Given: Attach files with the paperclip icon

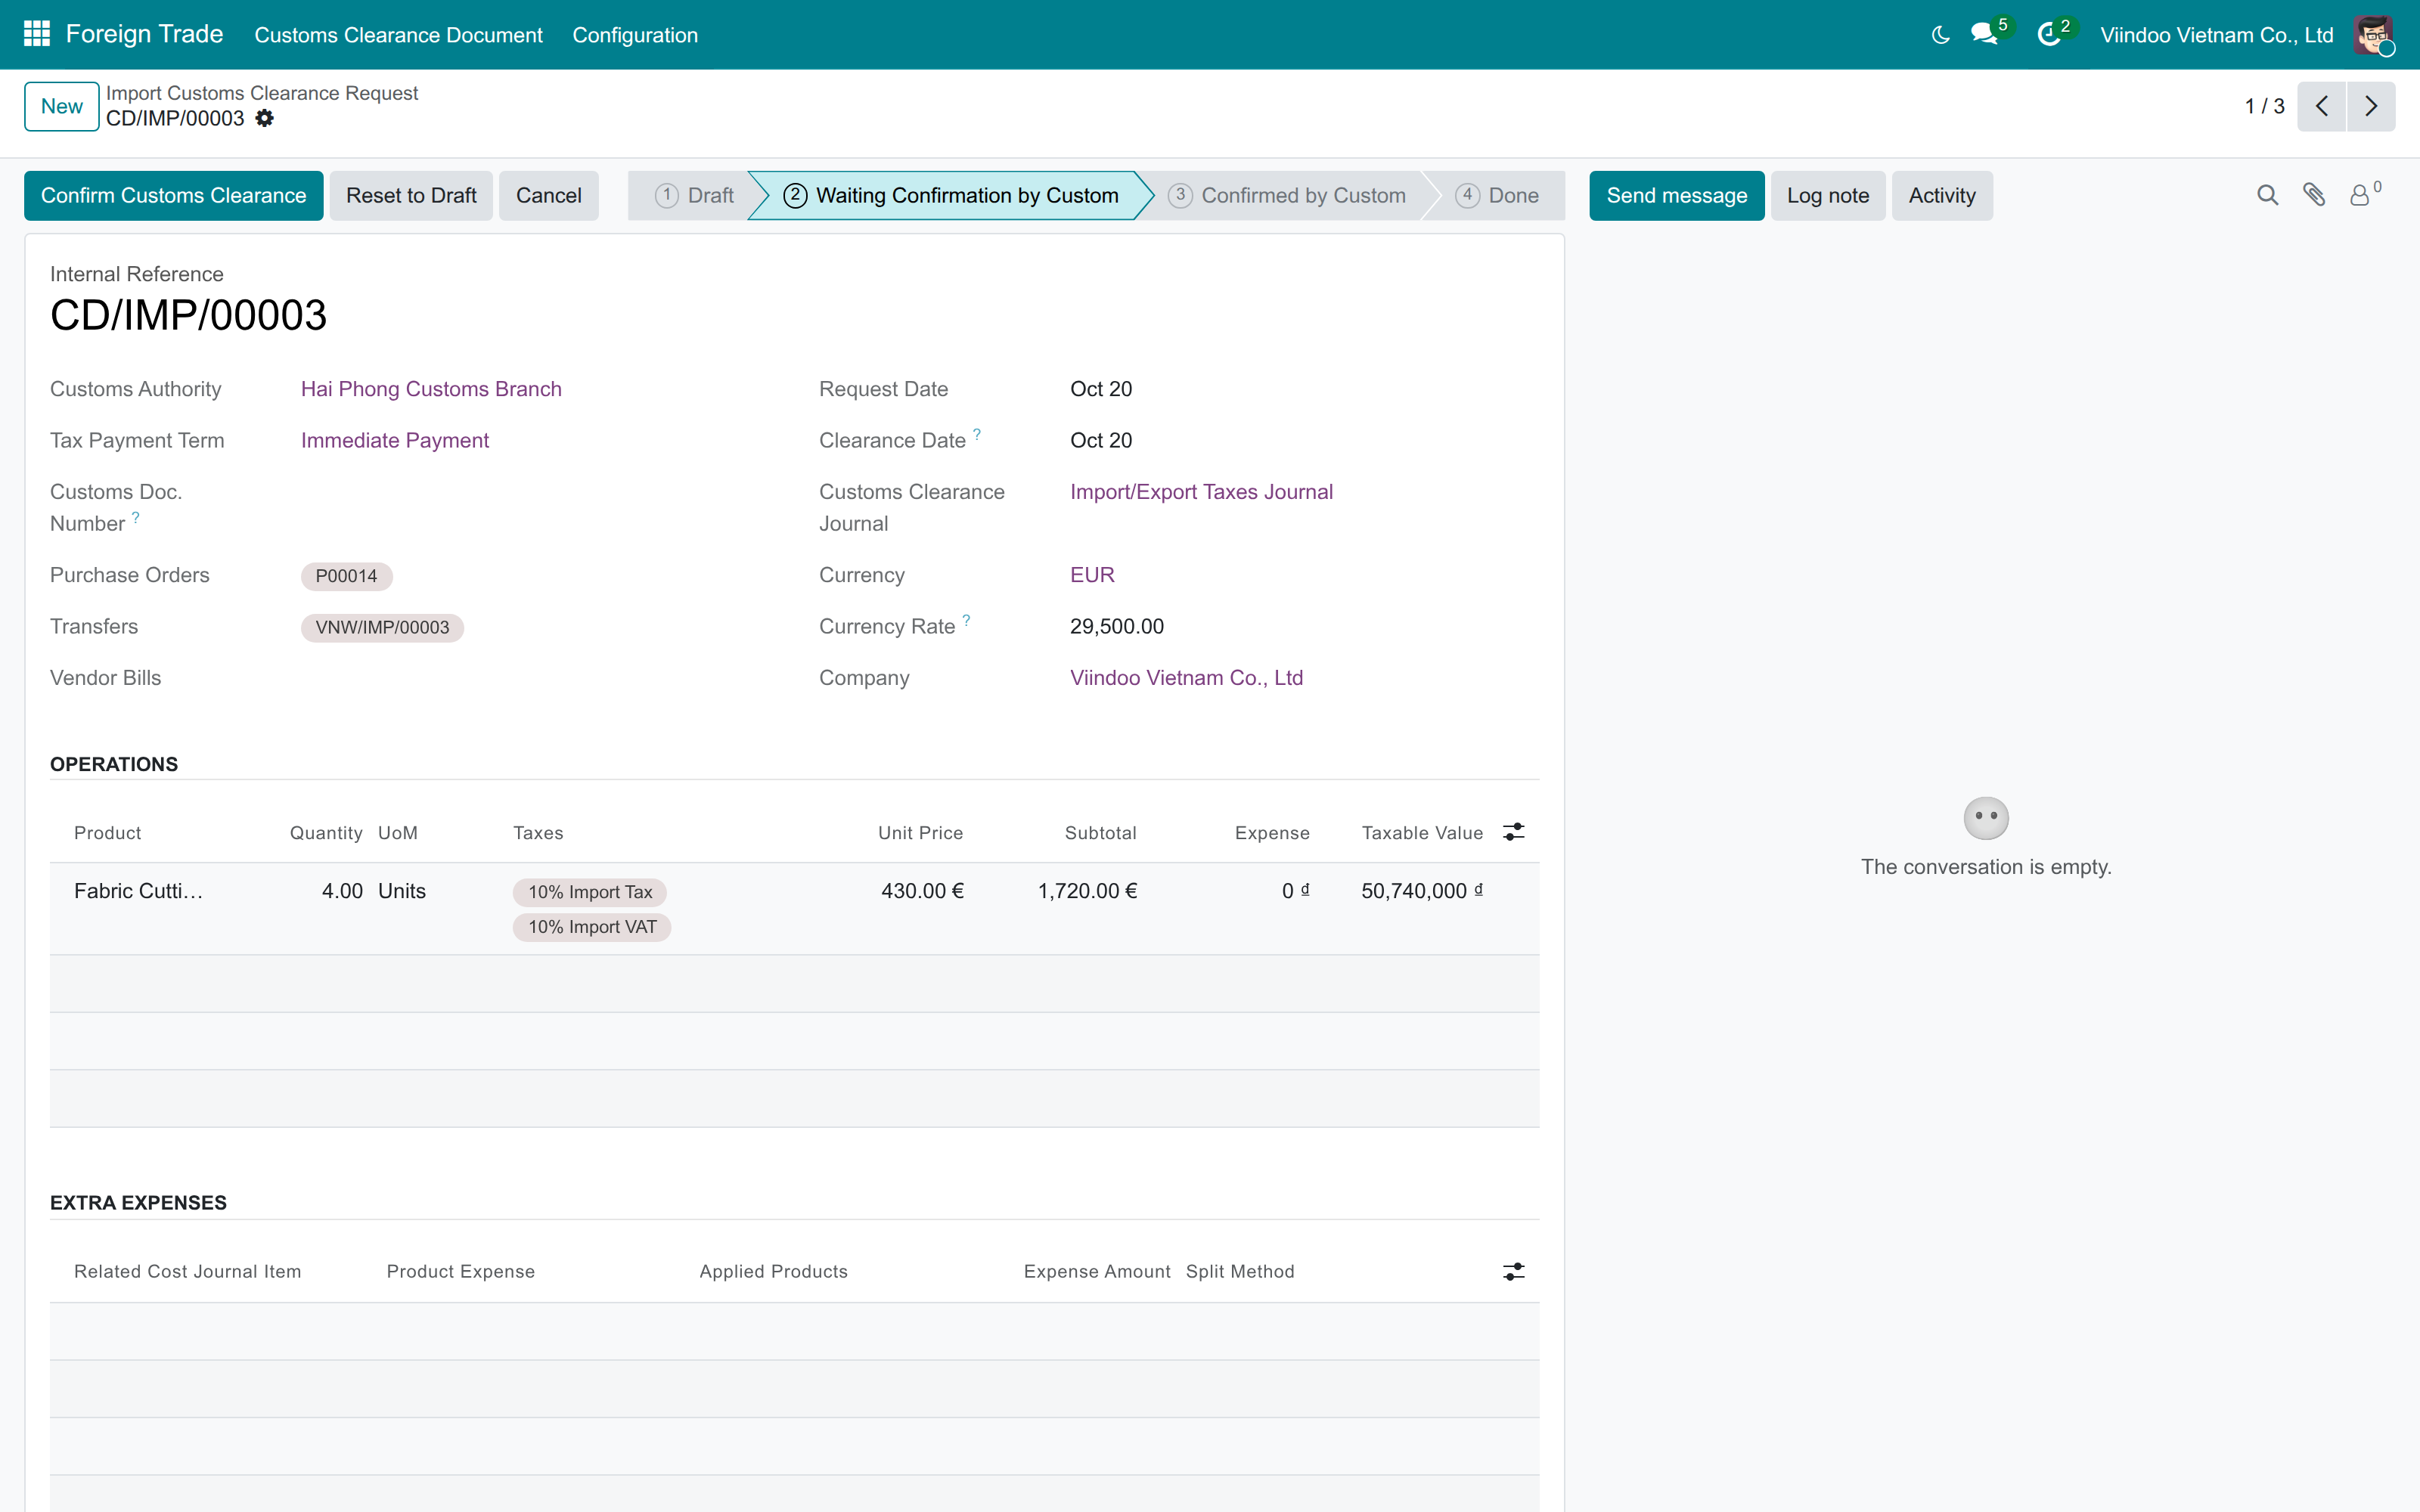Looking at the screenshot, I should (x=2314, y=195).
